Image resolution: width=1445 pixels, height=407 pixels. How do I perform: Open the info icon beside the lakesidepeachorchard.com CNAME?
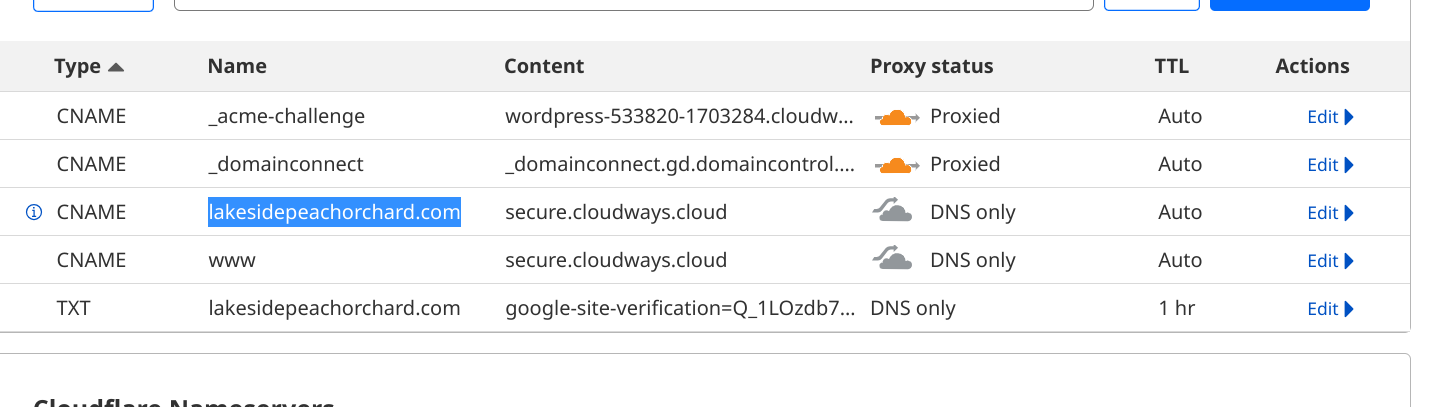click(x=34, y=212)
